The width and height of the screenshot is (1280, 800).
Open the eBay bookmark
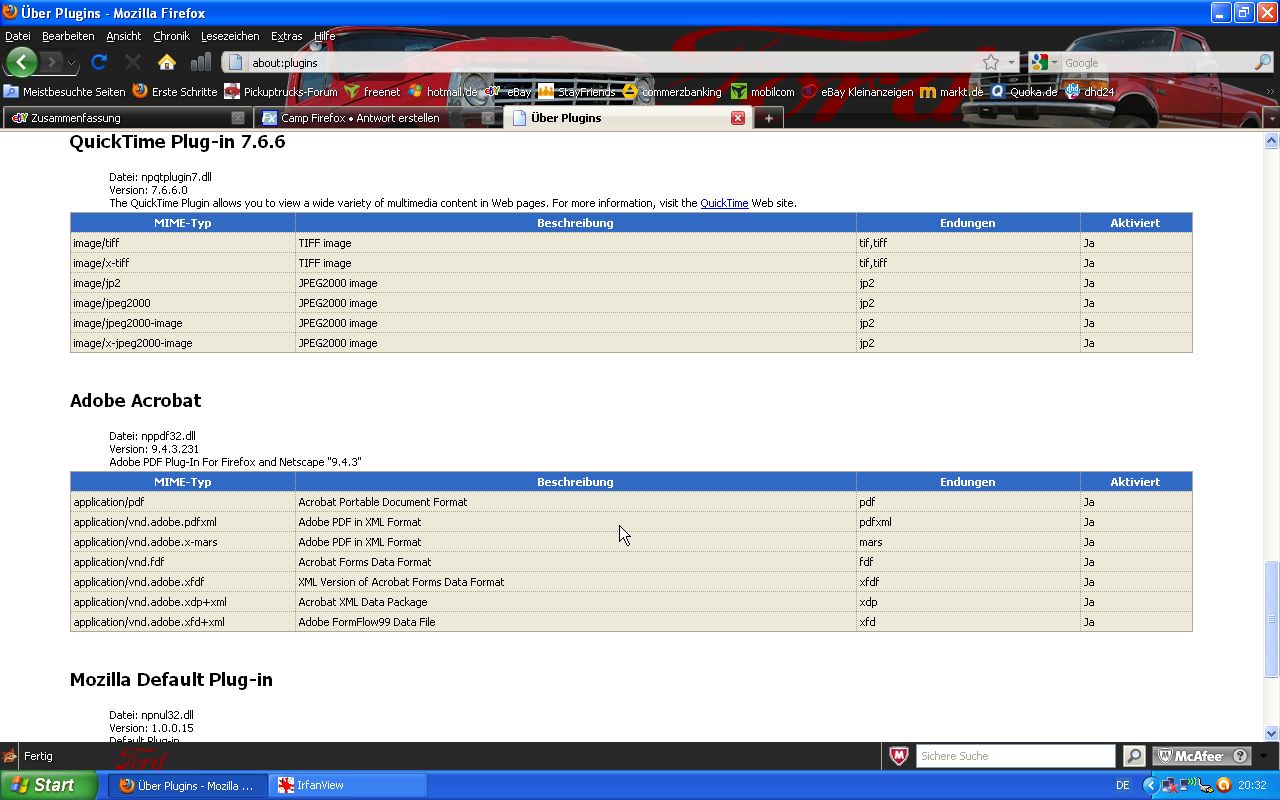coord(508,91)
